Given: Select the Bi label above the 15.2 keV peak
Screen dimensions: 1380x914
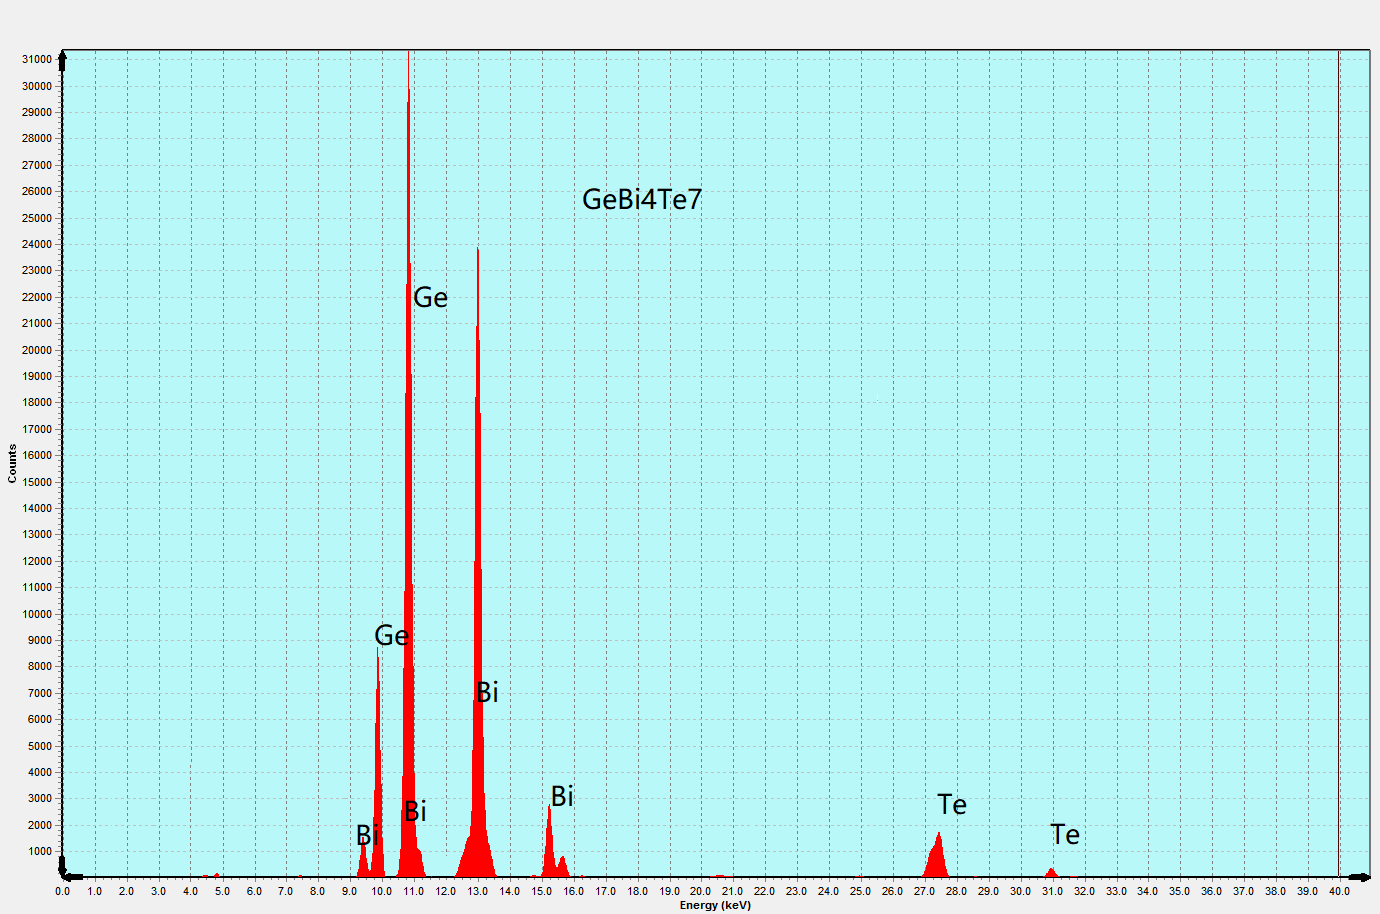Looking at the screenshot, I should [x=562, y=796].
